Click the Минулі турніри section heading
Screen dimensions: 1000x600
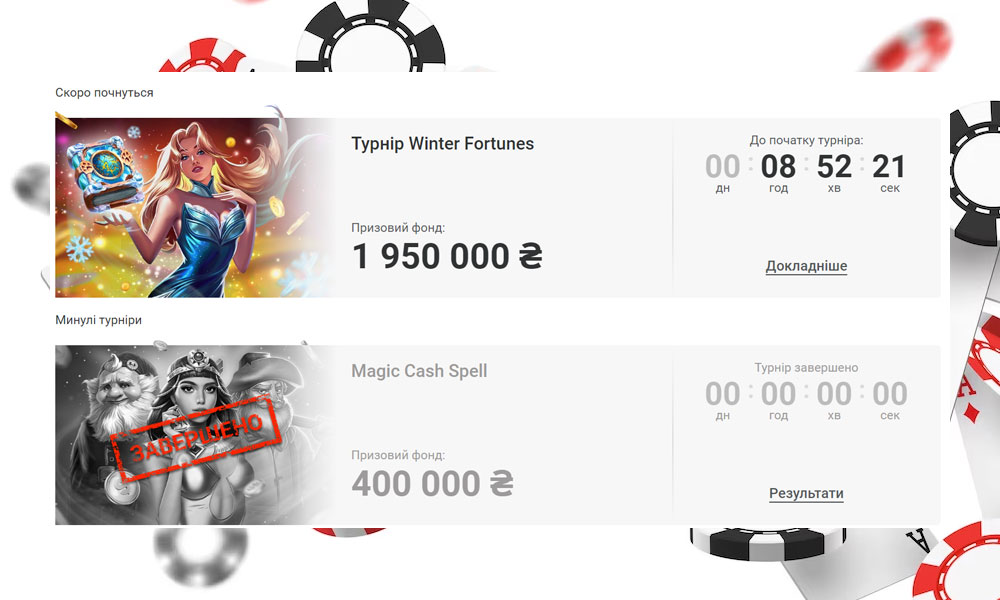pyautogui.click(x=98, y=320)
